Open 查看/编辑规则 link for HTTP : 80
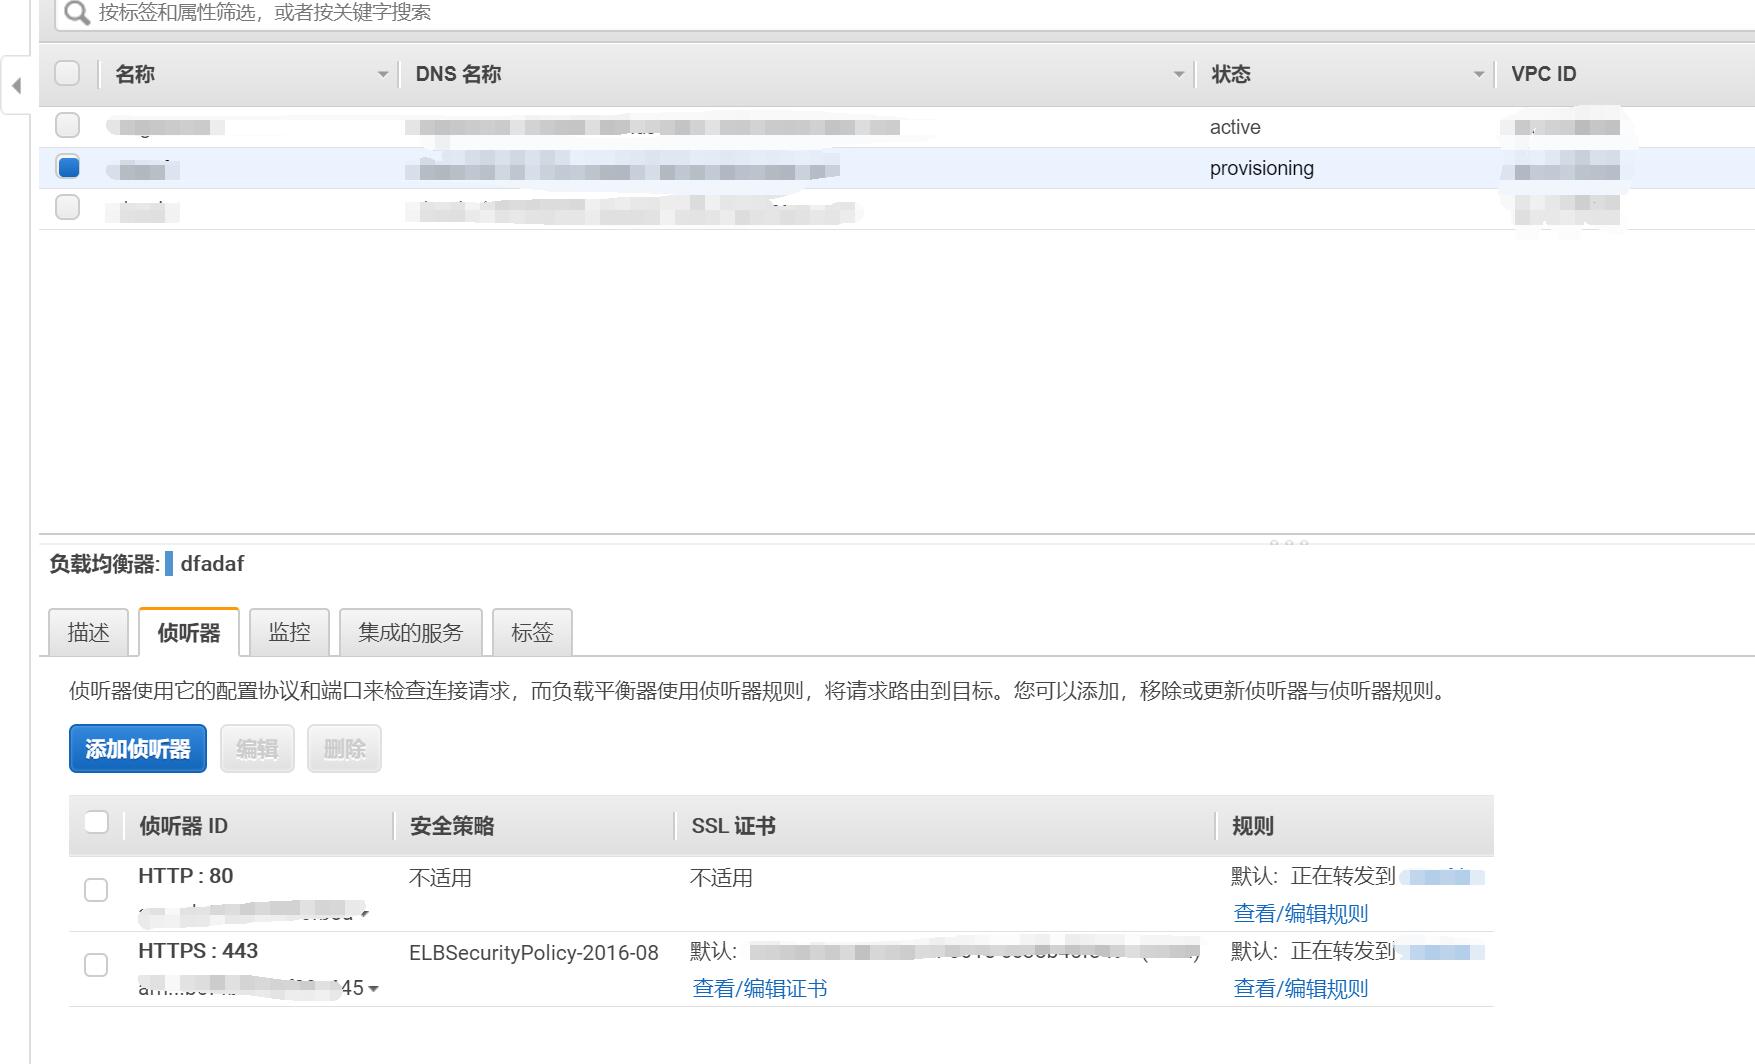This screenshot has width=1755, height=1064. [1300, 913]
